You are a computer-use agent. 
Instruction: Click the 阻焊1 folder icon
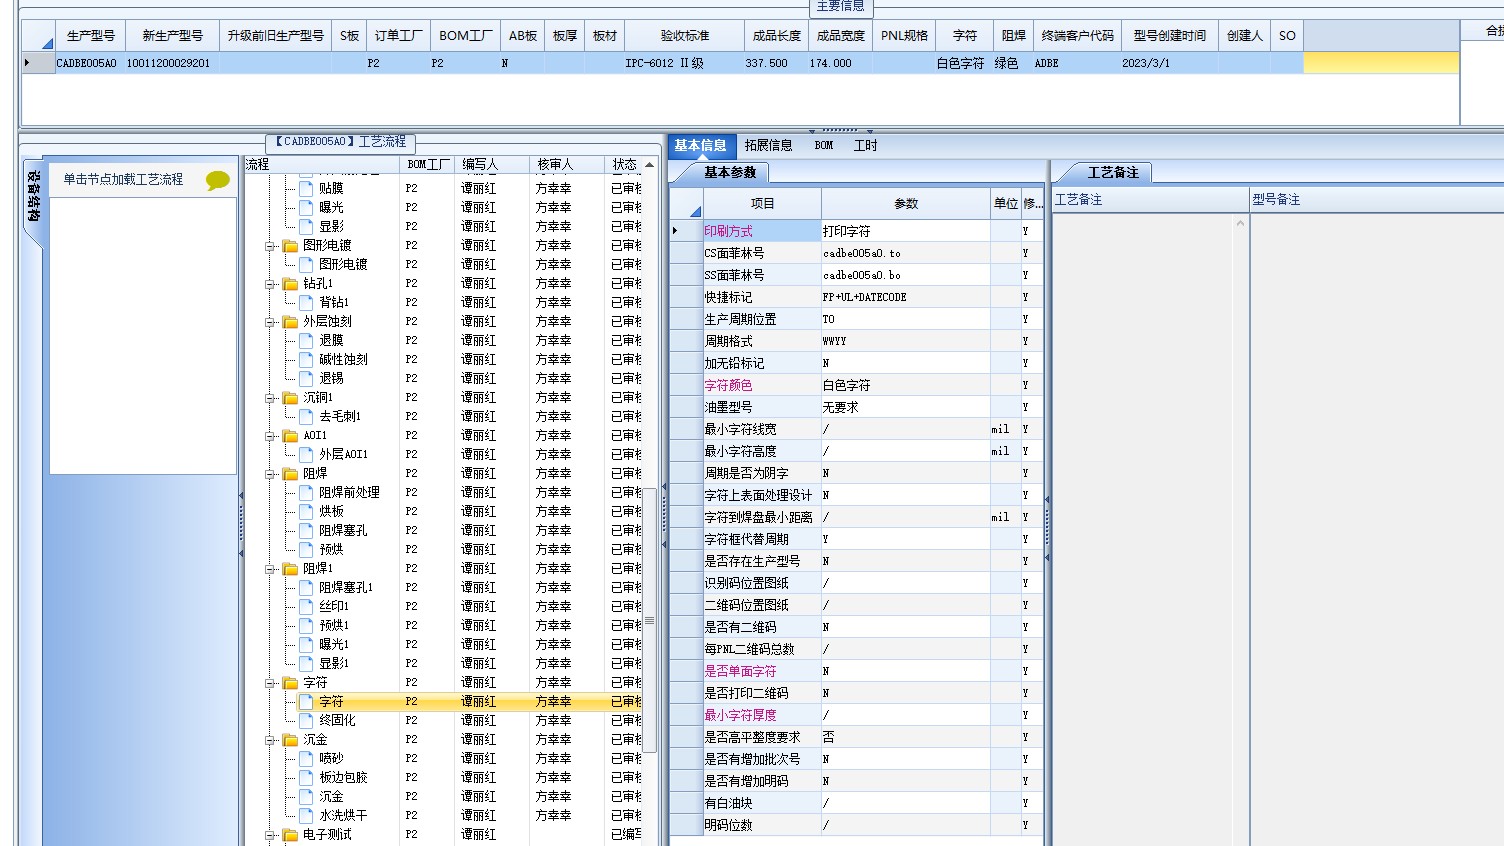coord(290,569)
